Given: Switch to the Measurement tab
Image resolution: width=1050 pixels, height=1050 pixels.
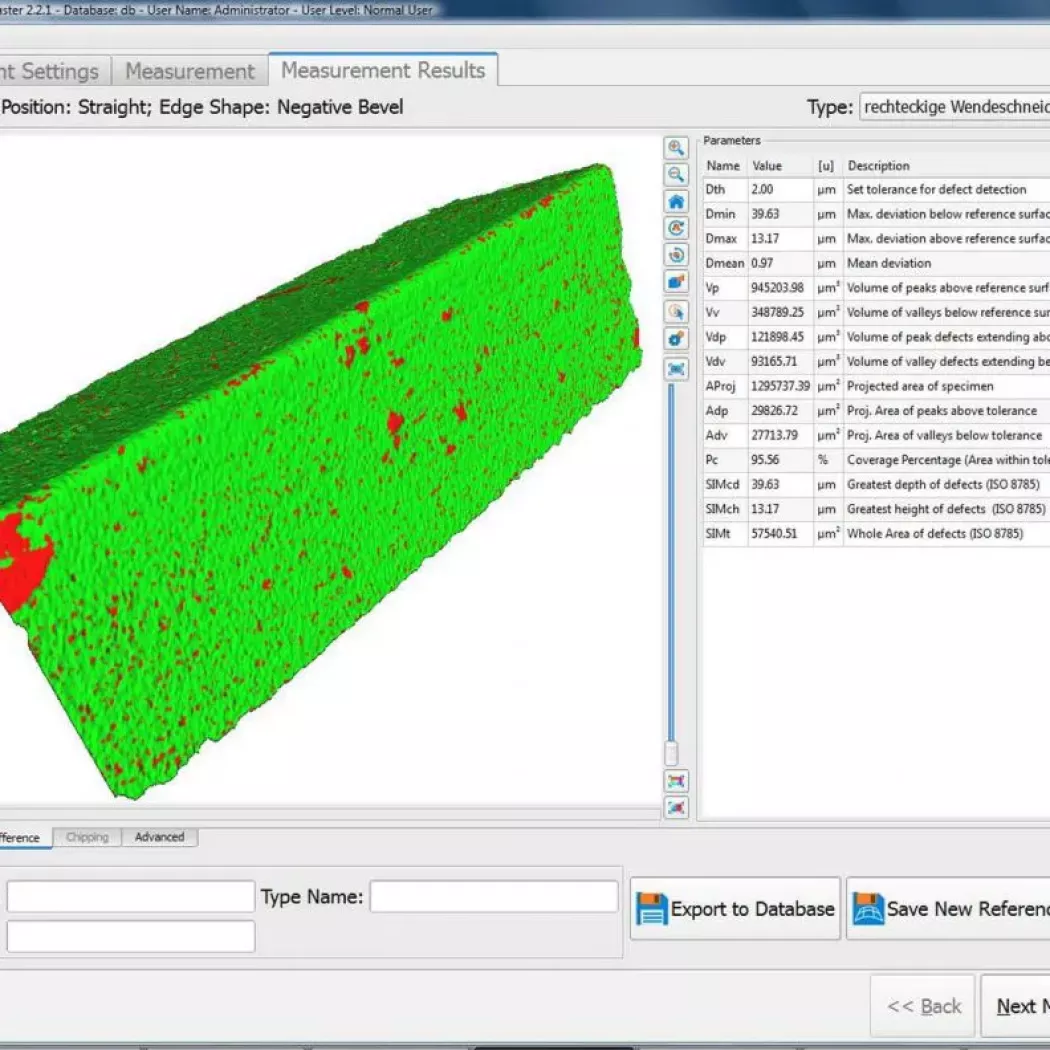Looking at the screenshot, I should [x=189, y=71].
